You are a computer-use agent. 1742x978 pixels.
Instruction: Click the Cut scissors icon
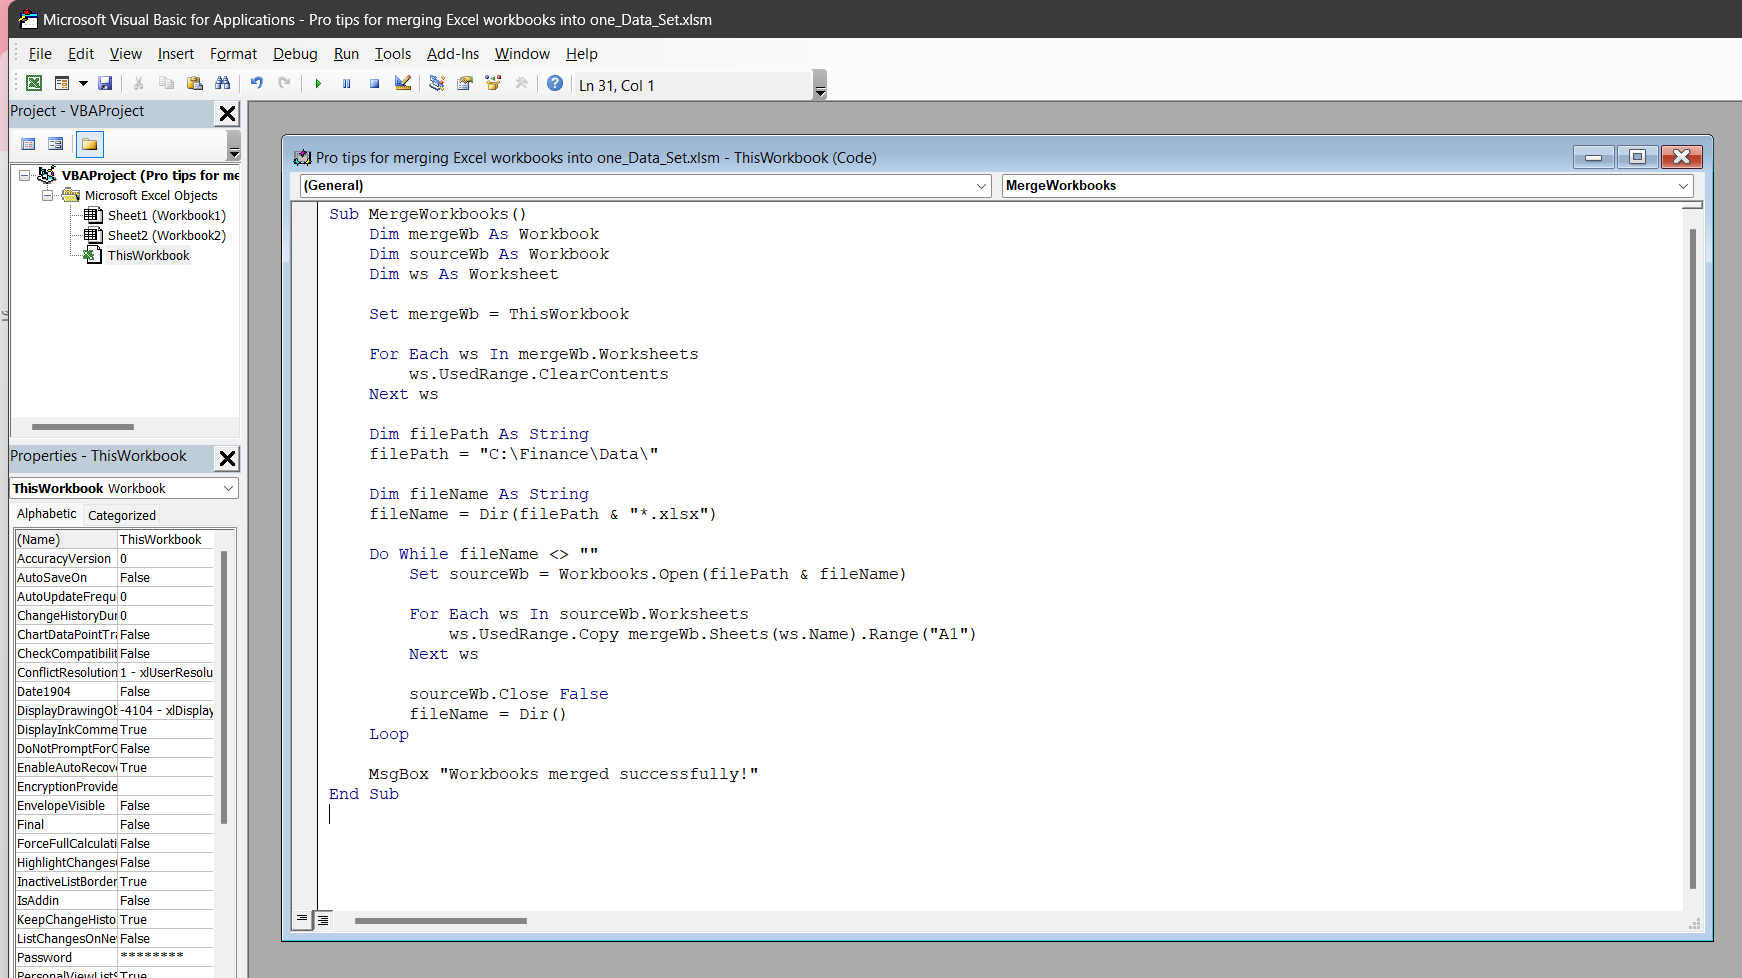[x=139, y=84]
